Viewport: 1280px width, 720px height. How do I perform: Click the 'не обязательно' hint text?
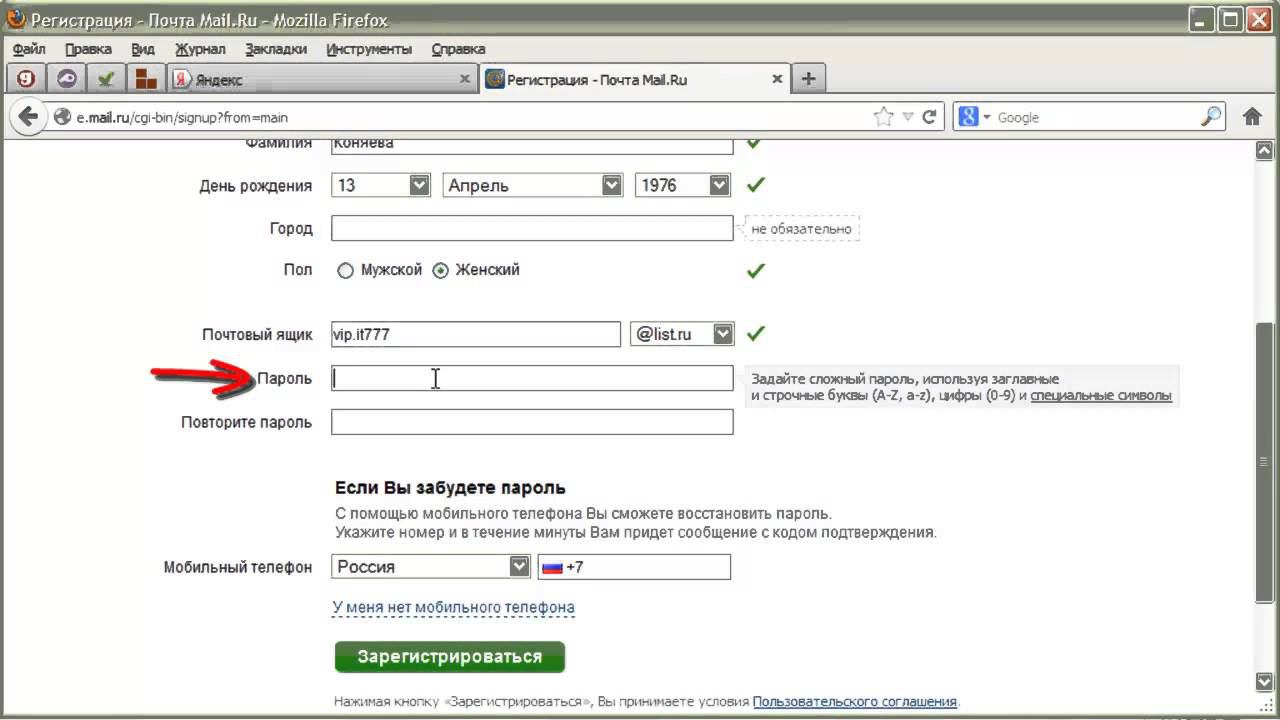pos(801,228)
